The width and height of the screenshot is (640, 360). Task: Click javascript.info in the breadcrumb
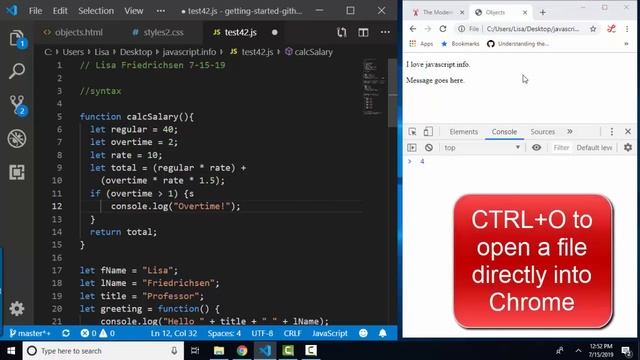[x=189, y=52]
